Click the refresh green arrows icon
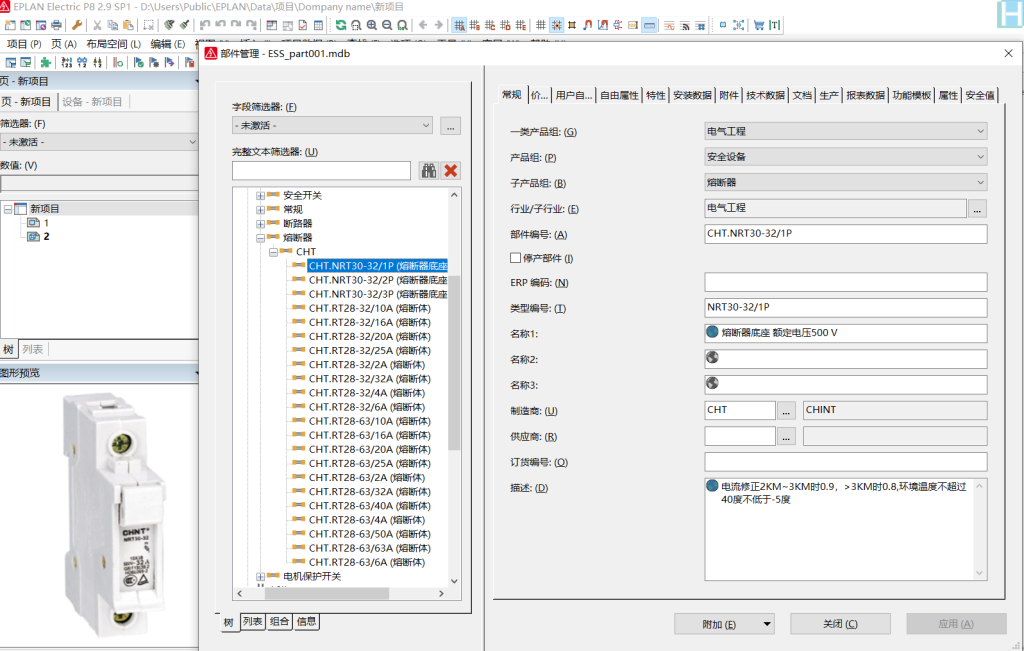 (341, 25)
